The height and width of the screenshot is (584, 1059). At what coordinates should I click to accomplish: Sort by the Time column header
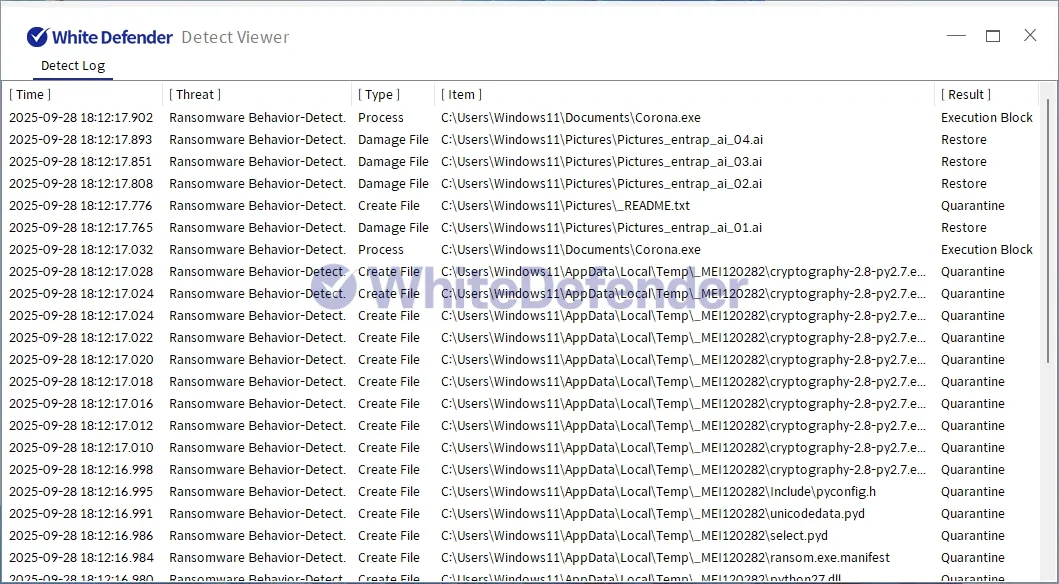(30, 95)
